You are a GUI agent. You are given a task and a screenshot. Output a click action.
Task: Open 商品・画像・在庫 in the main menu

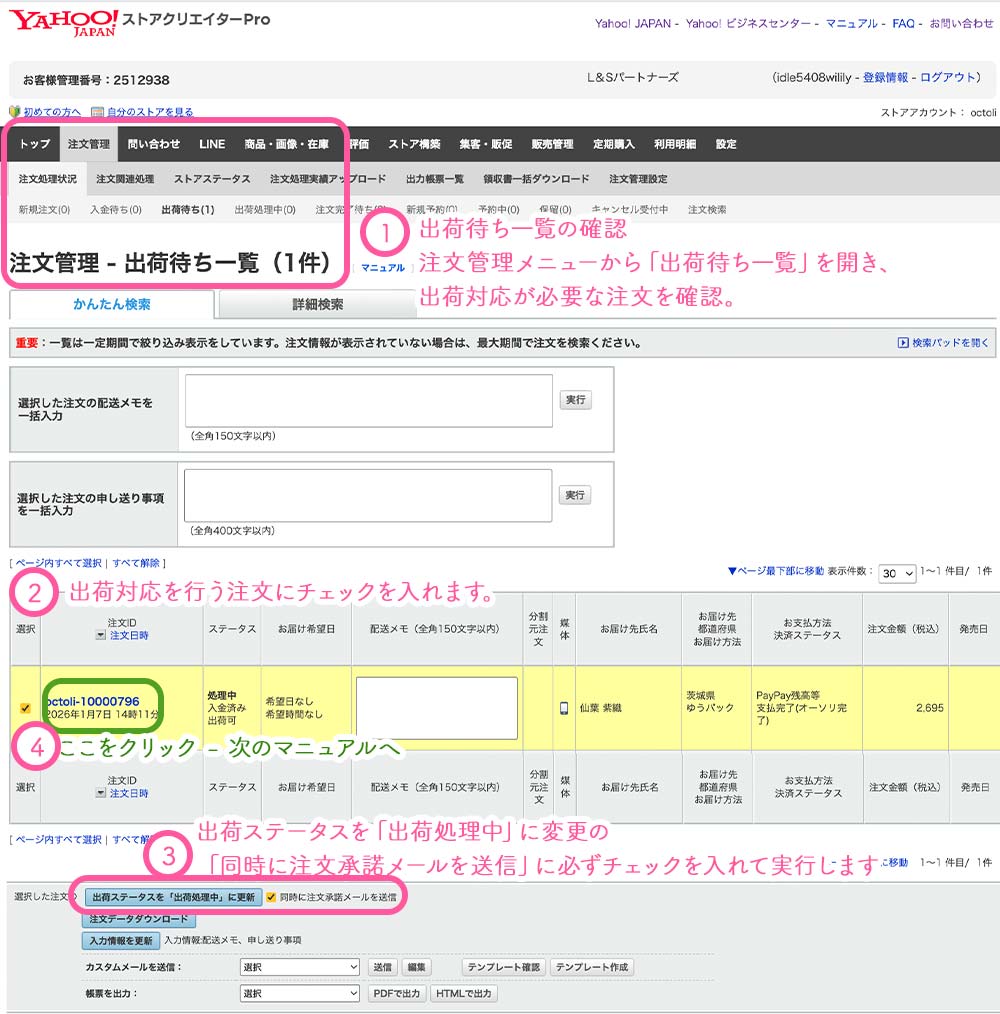coord(286,144)
